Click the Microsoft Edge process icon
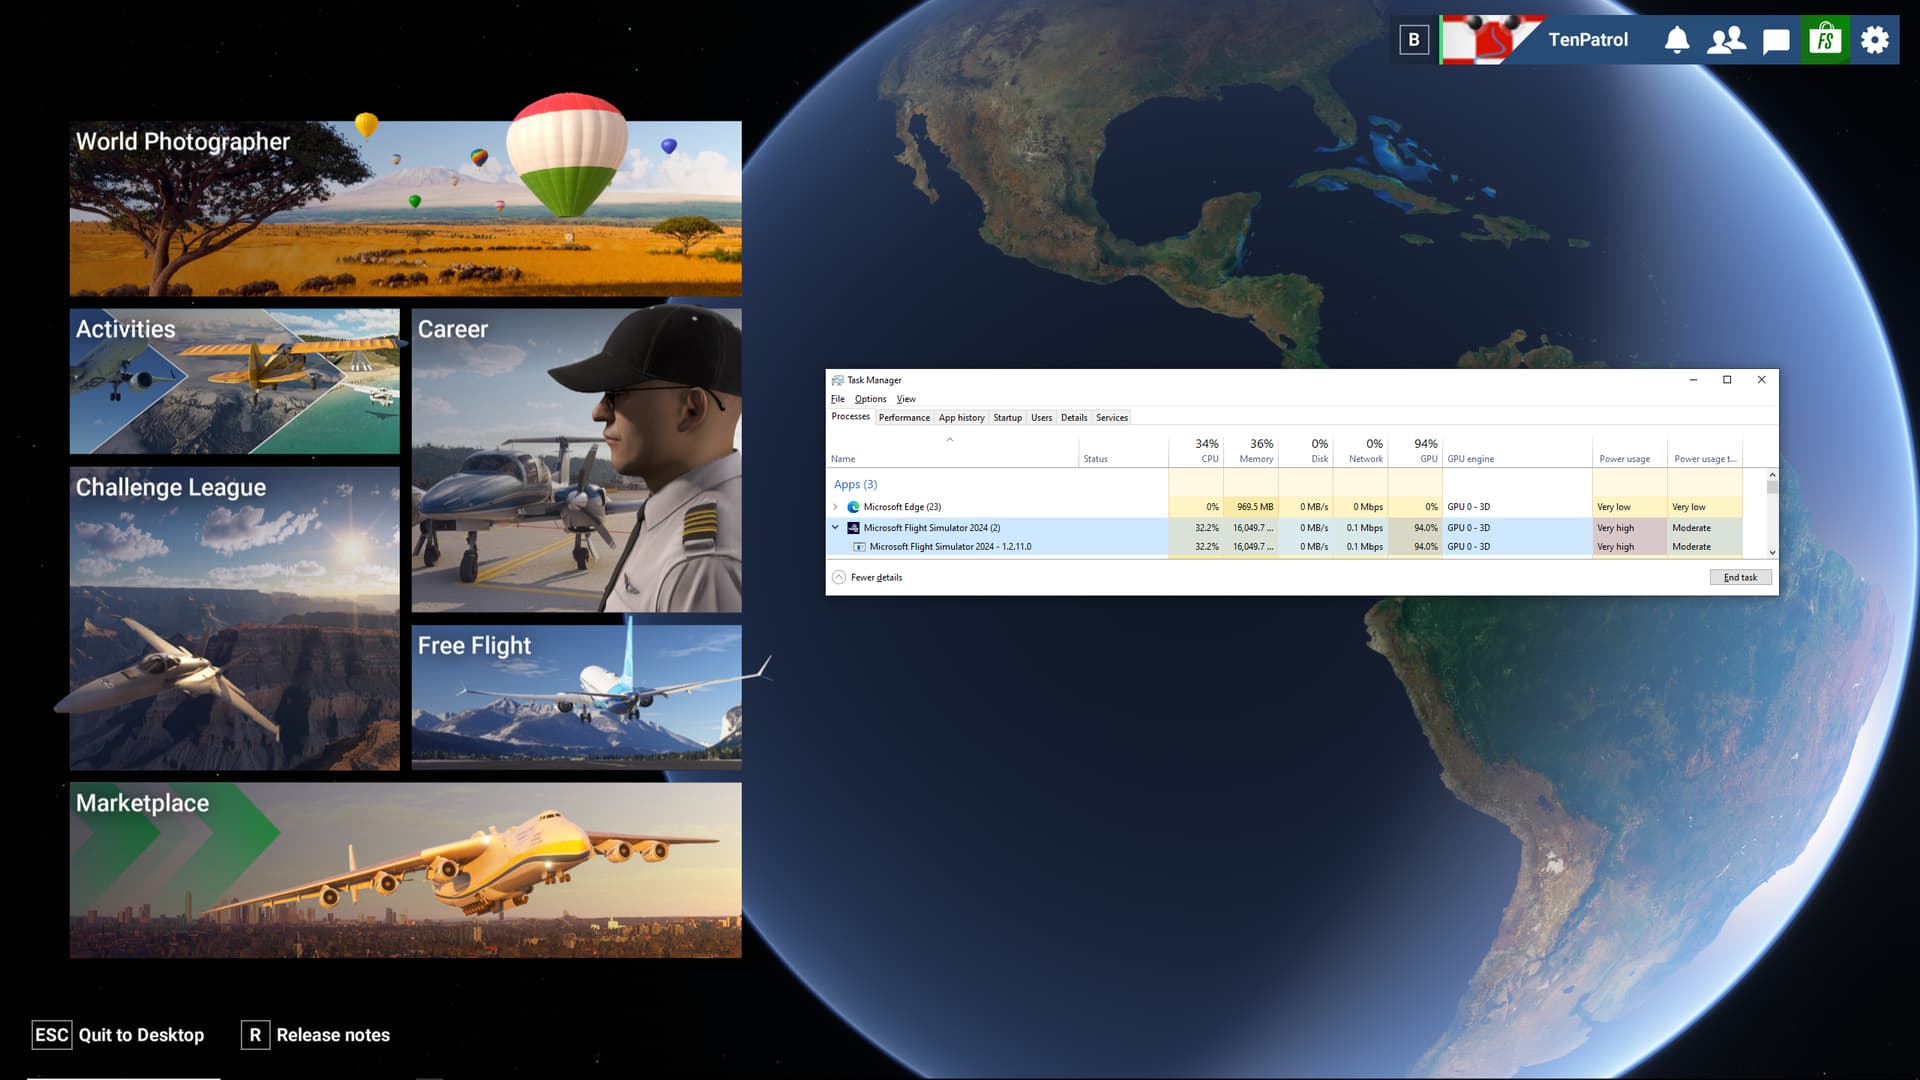The image size is (1920, 1080). pos(853,507)
